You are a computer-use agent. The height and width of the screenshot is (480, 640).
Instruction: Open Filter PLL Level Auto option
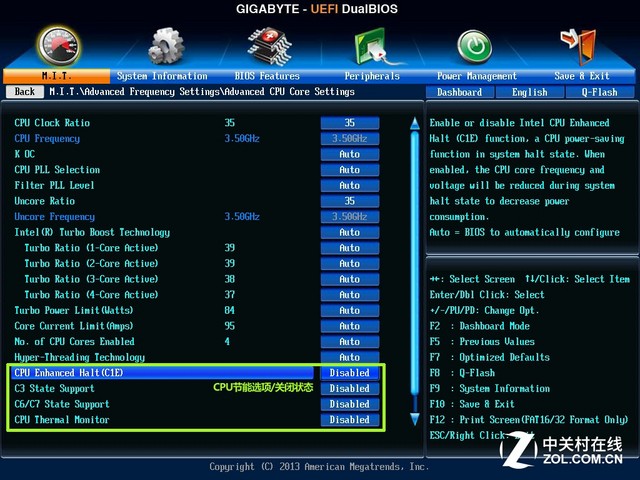[x=350, y=185]
